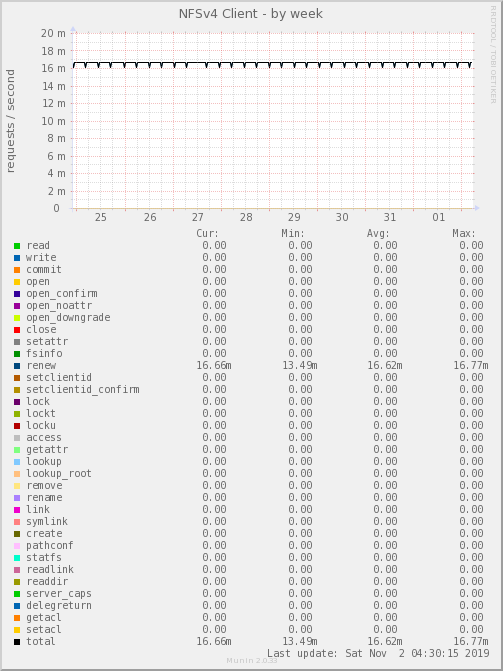
Task: Click the orange swatch beside commit
Action: [17, 270]
